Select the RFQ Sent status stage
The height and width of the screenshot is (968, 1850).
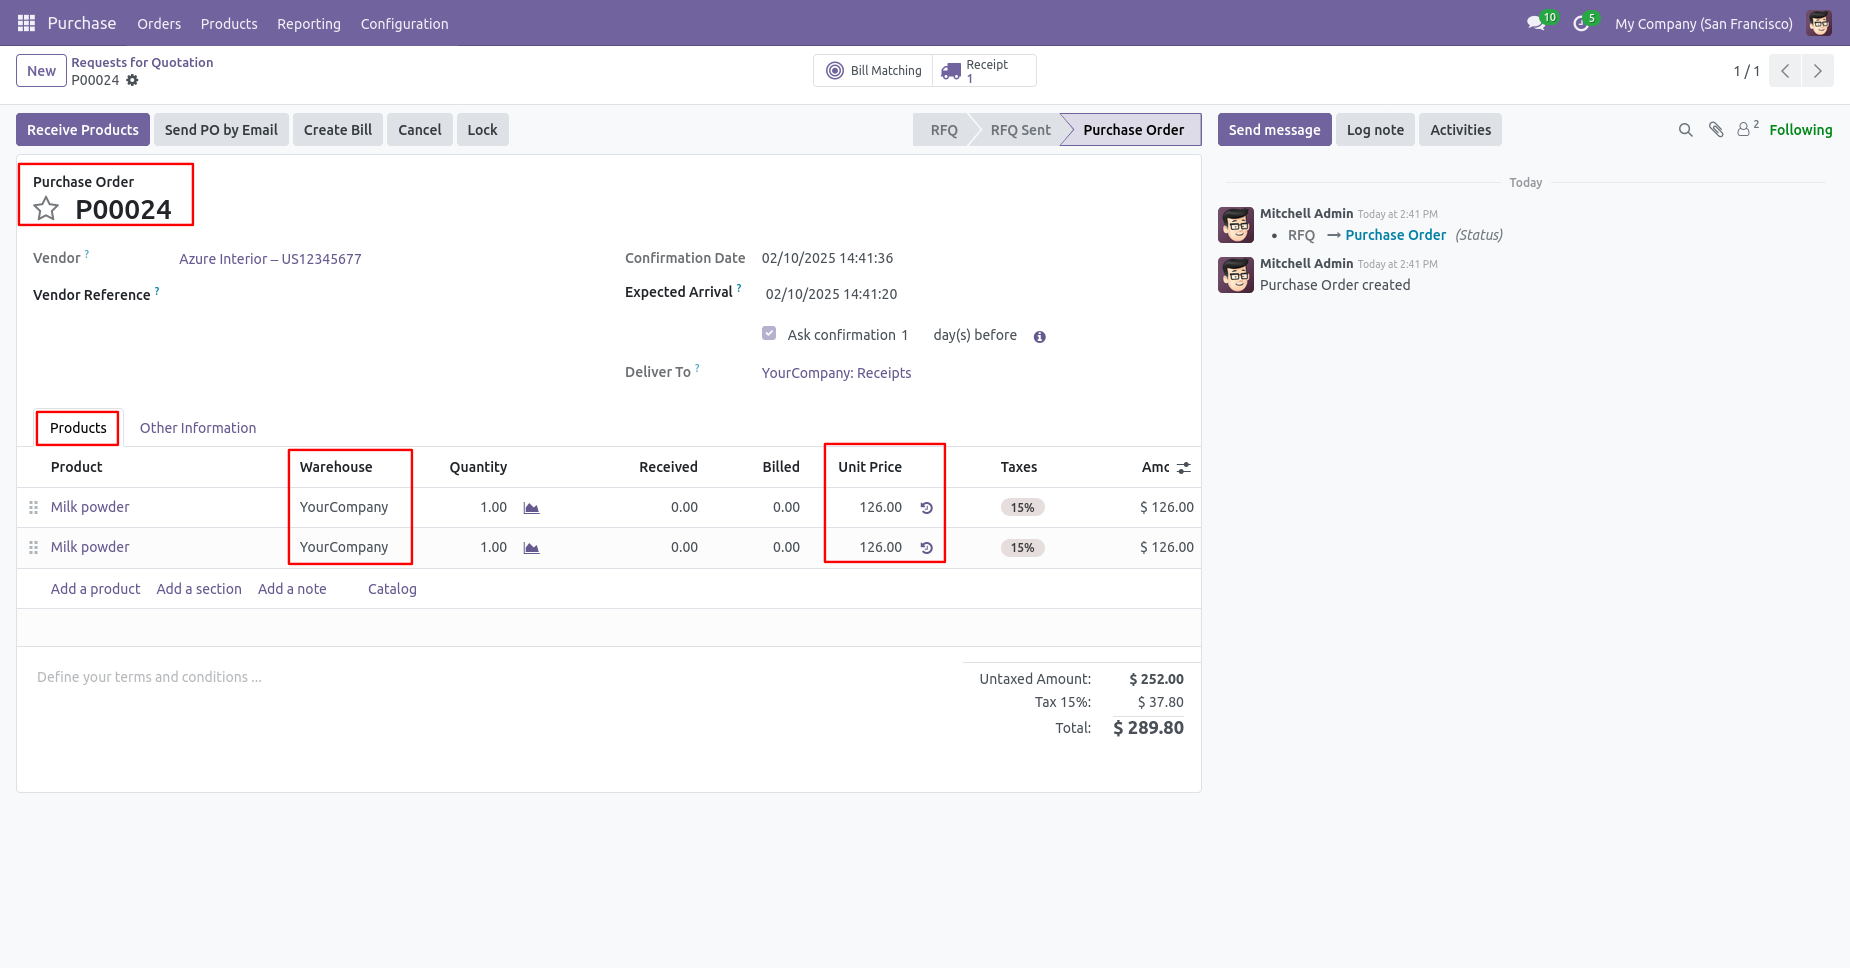click(x=1020, y=130)
